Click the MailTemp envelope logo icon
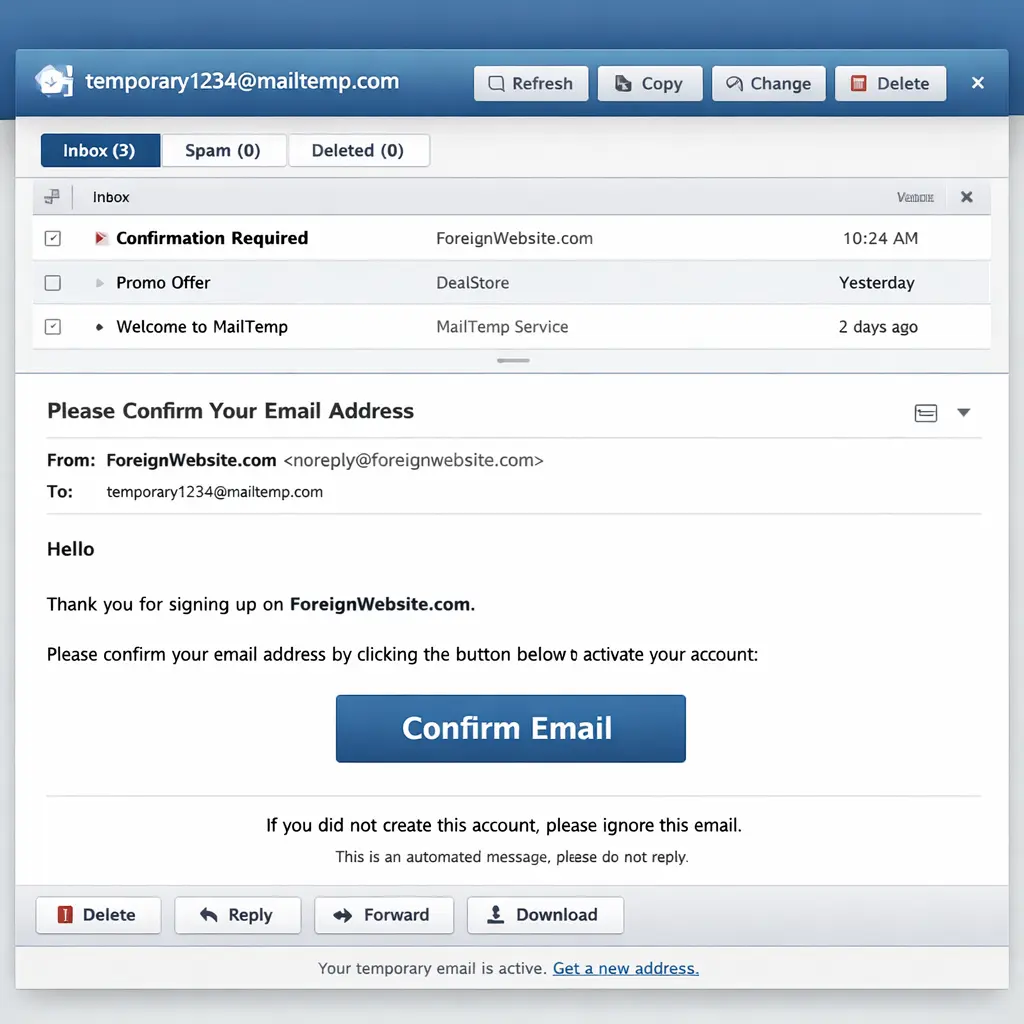The height and width of the screenshot is (1024, 1024). [x=52, y=82]
